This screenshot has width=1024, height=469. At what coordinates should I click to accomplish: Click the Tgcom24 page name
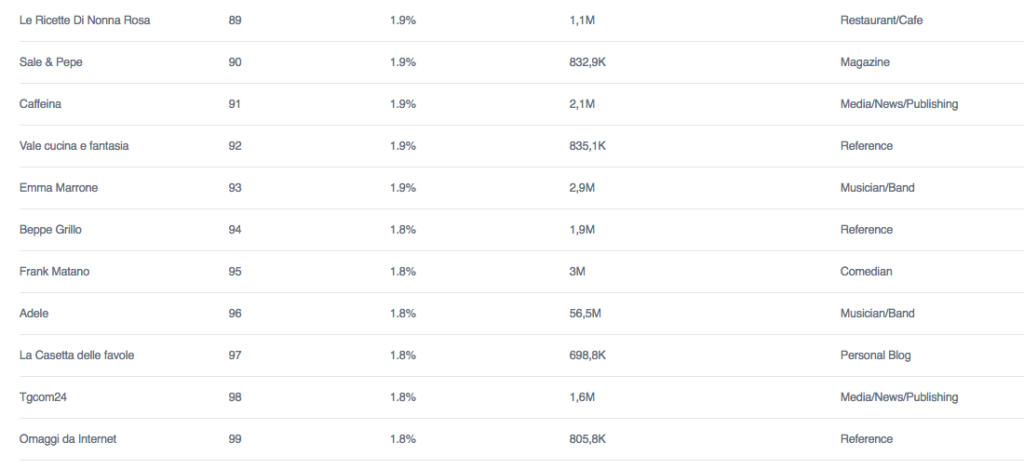[43, 396]
